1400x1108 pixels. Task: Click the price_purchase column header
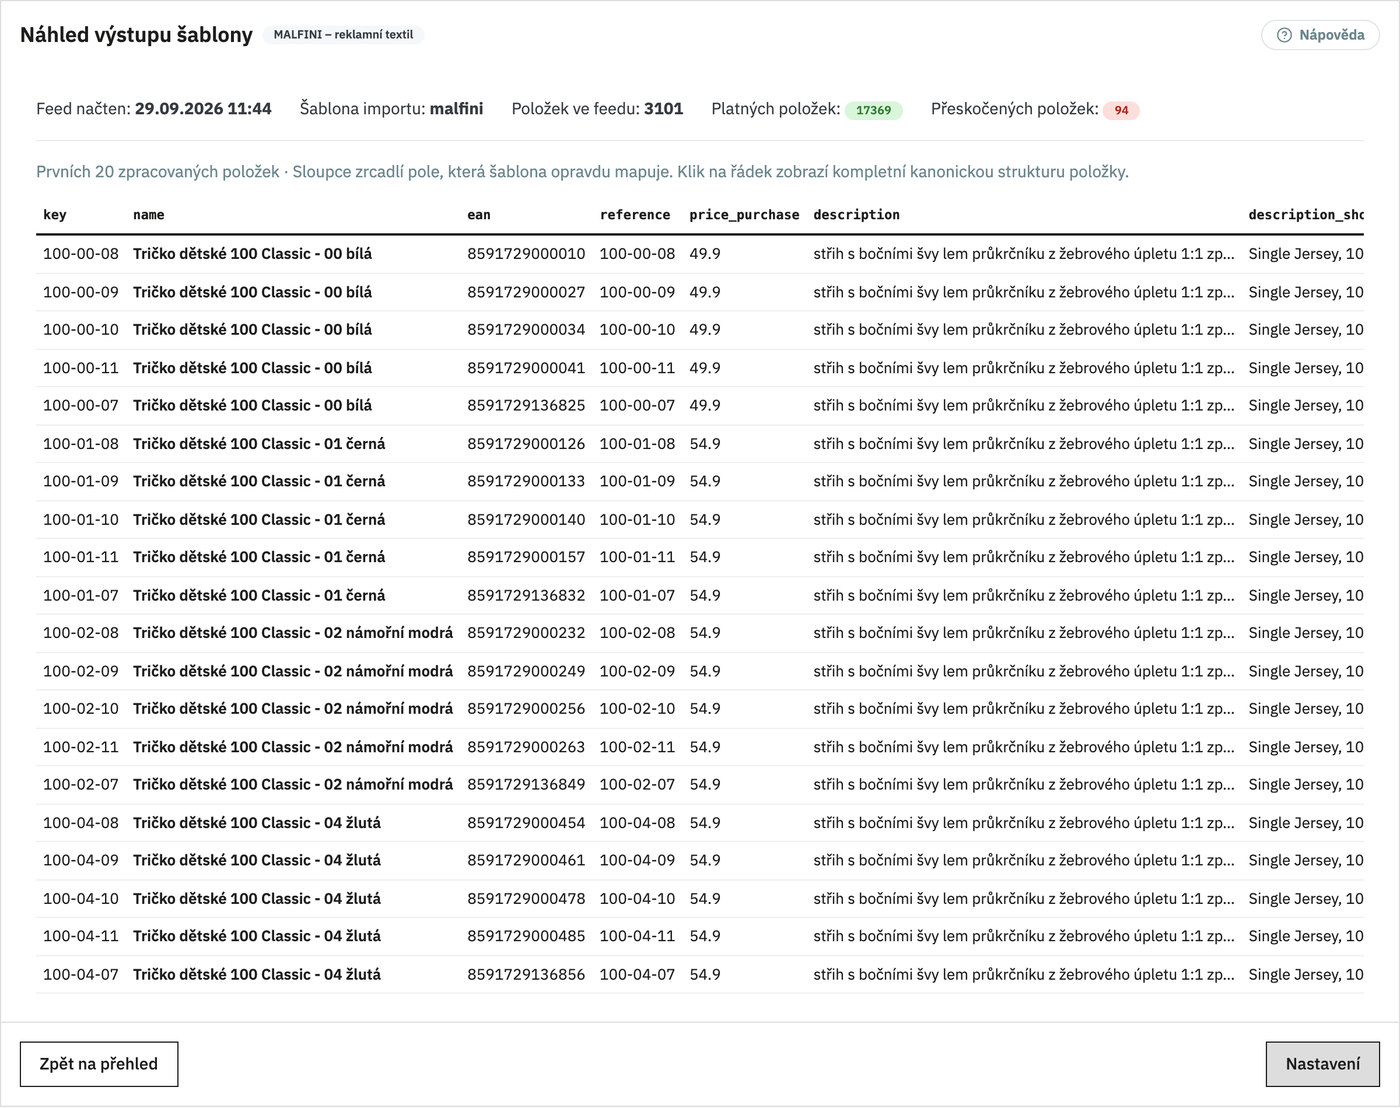[744, 215]
